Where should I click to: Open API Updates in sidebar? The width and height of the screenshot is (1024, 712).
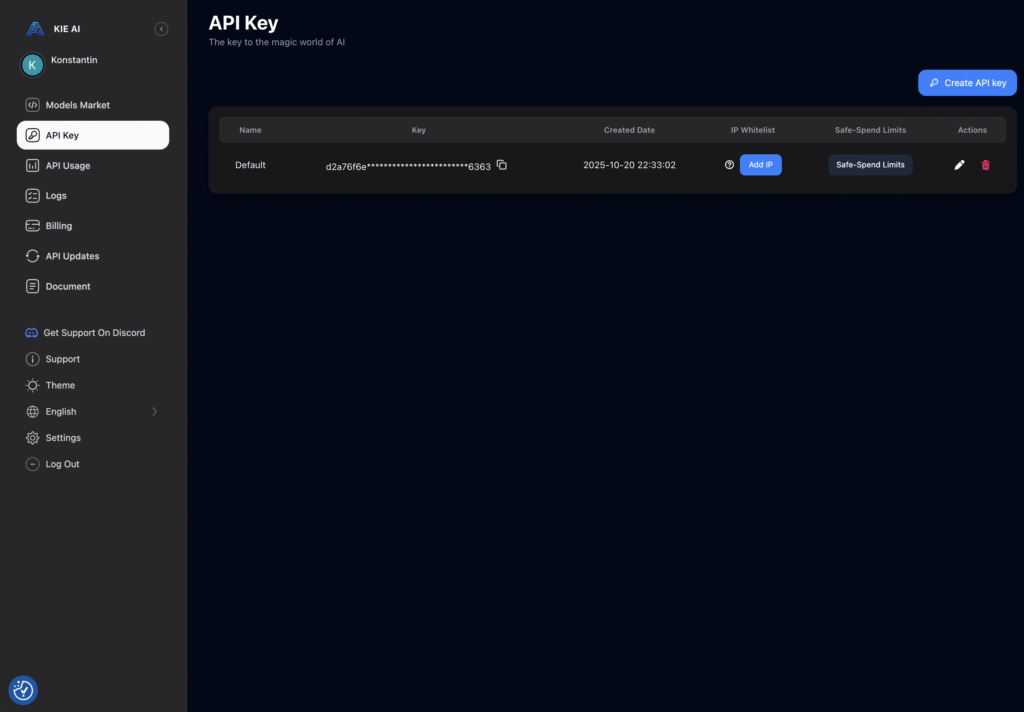[72, 256]
